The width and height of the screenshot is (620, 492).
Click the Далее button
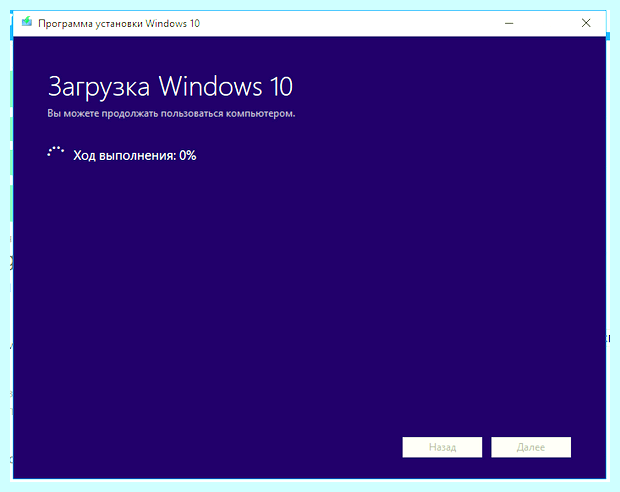531,447
